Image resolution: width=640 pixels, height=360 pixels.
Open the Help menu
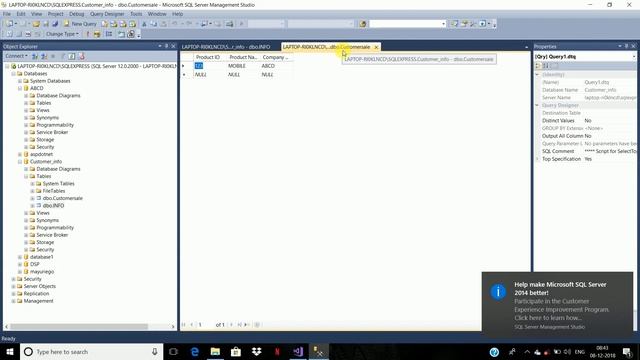point(178,14)
